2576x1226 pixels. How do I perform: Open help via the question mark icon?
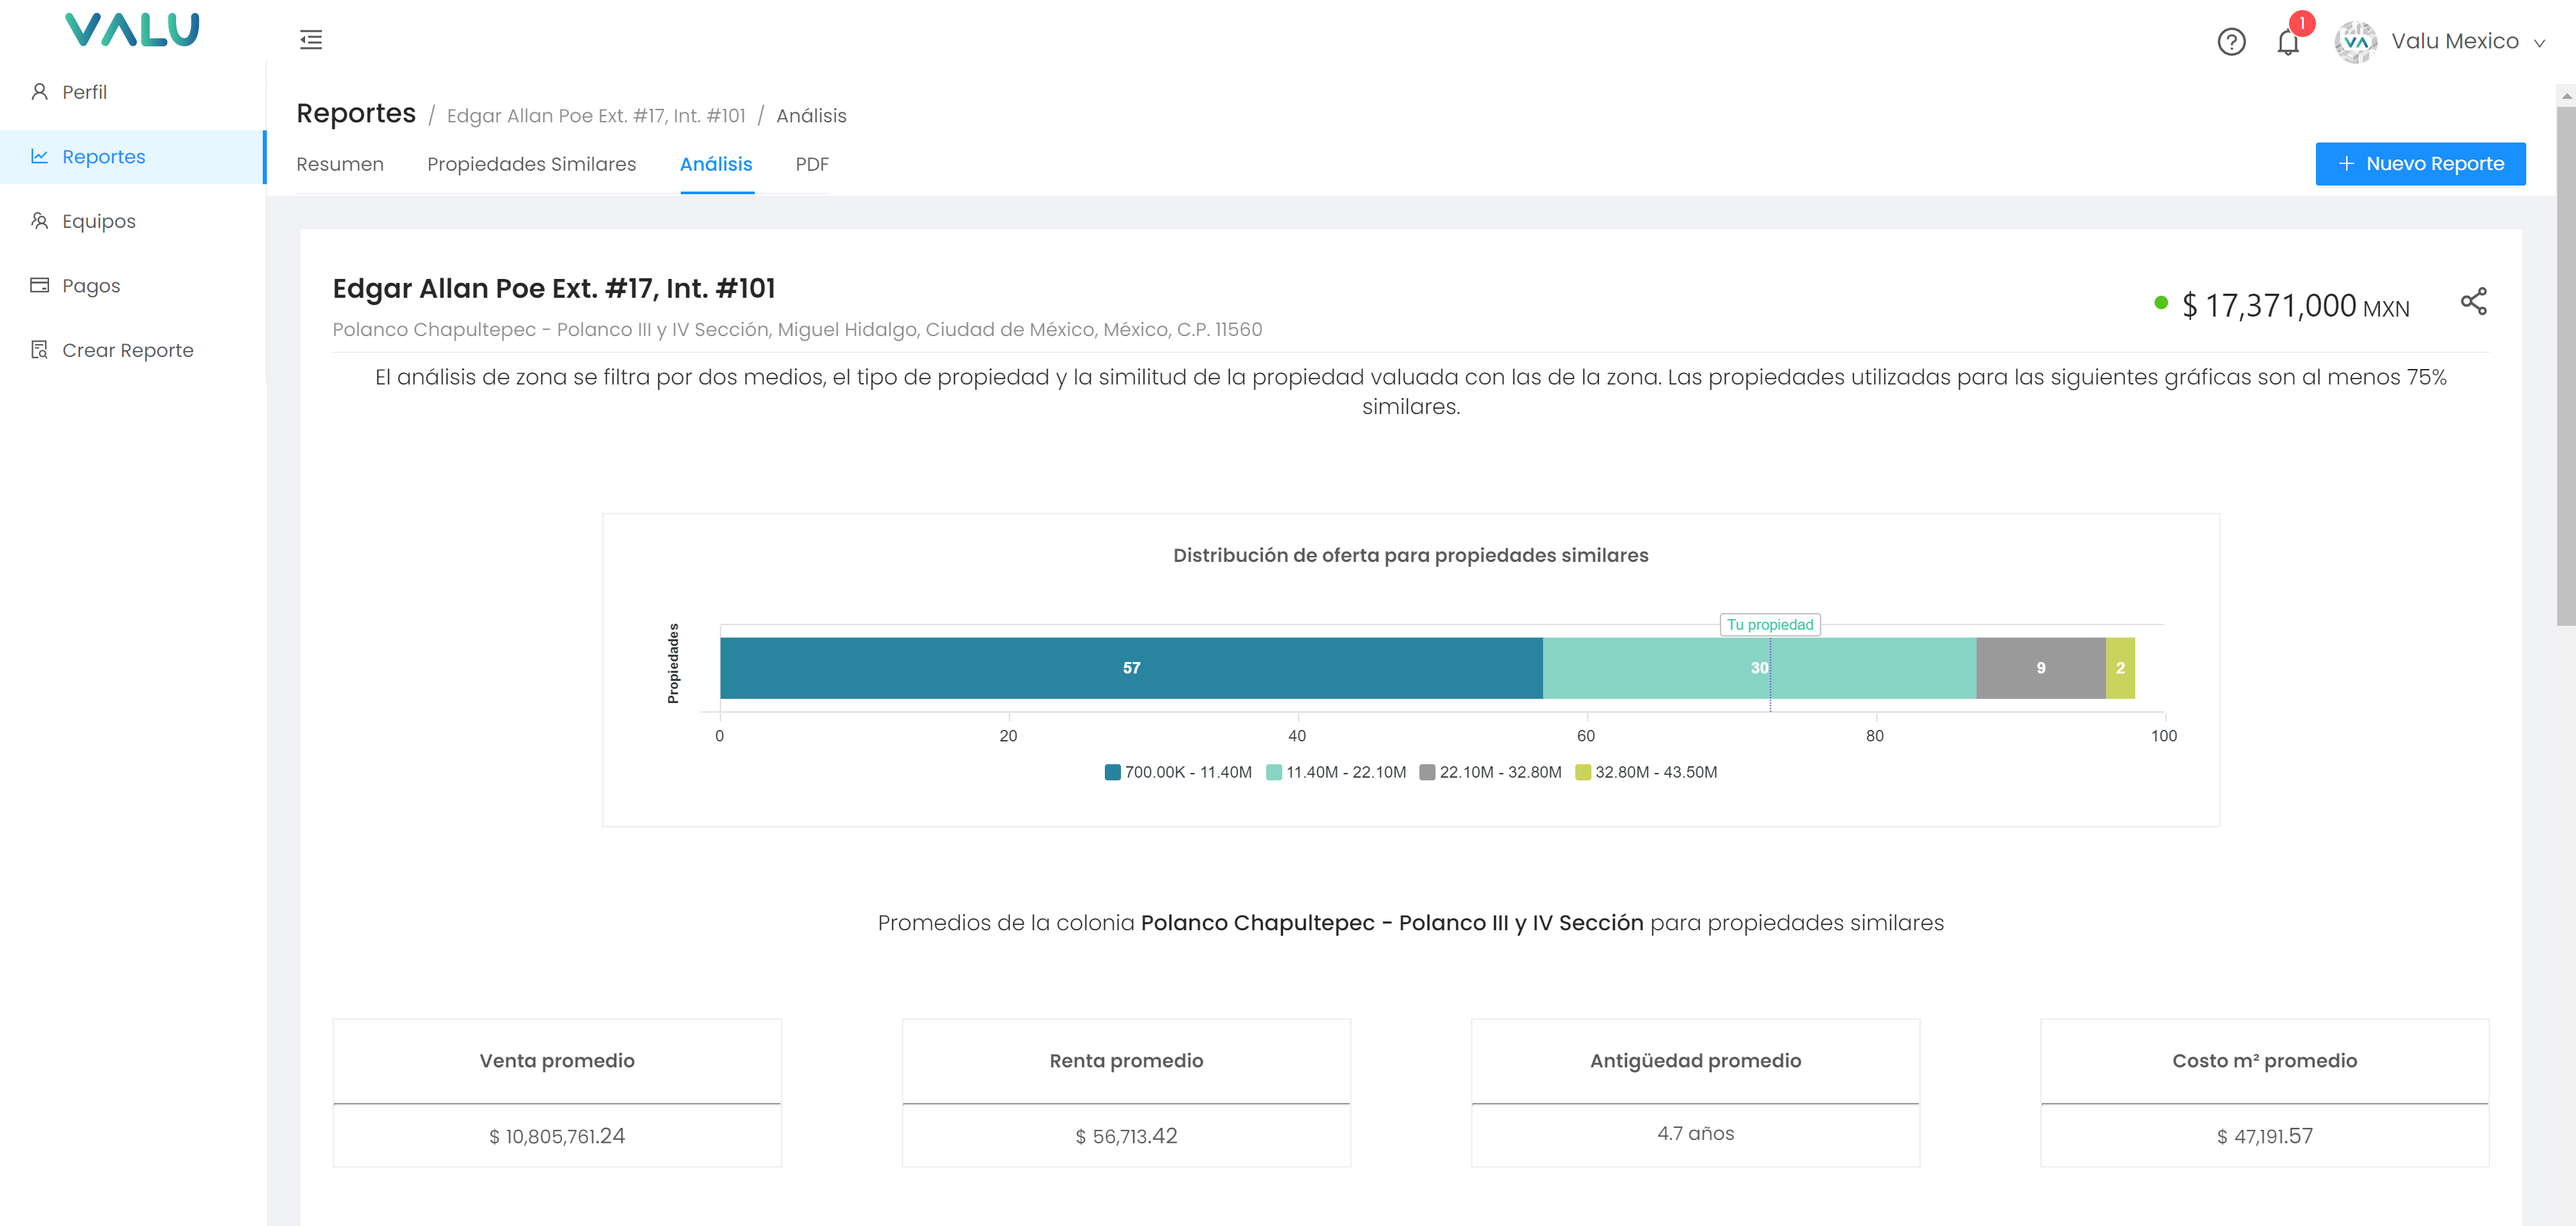tap(2231, 42)
